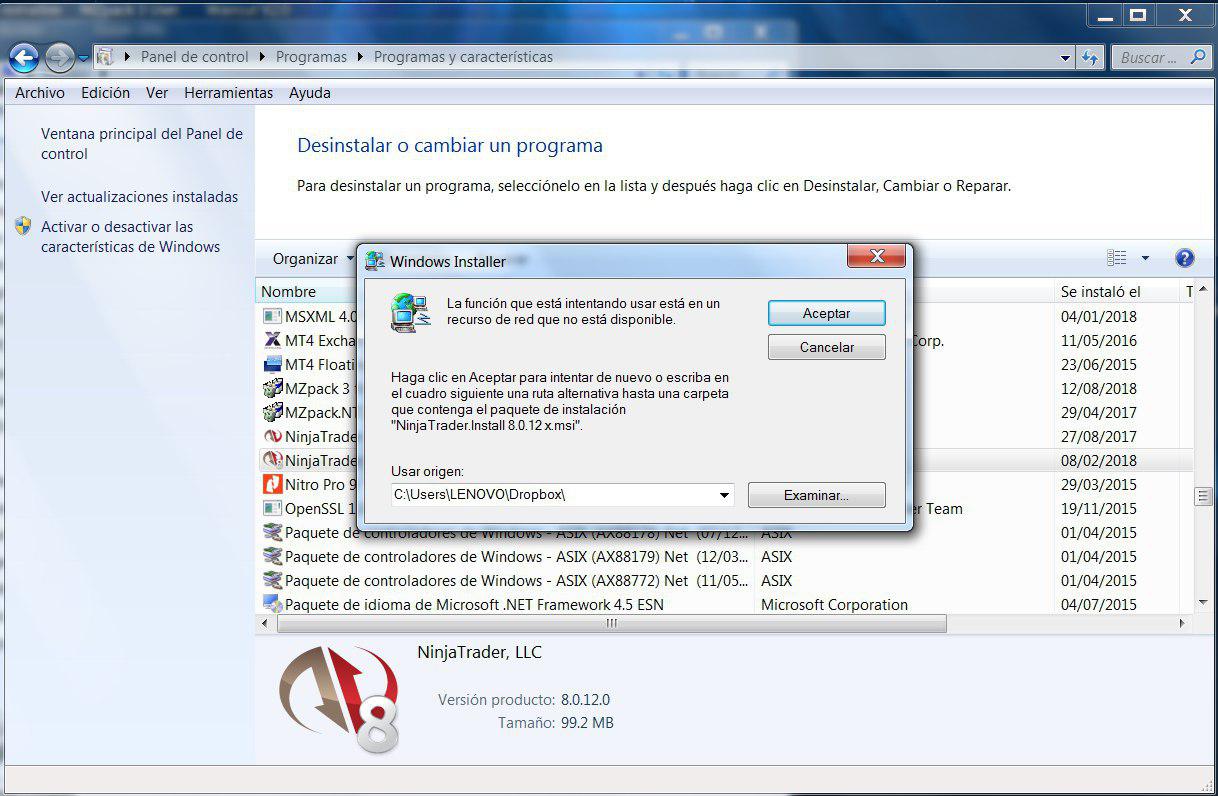
Task: Sort by the Se instaló el column header
Action: pos(1100,292)
